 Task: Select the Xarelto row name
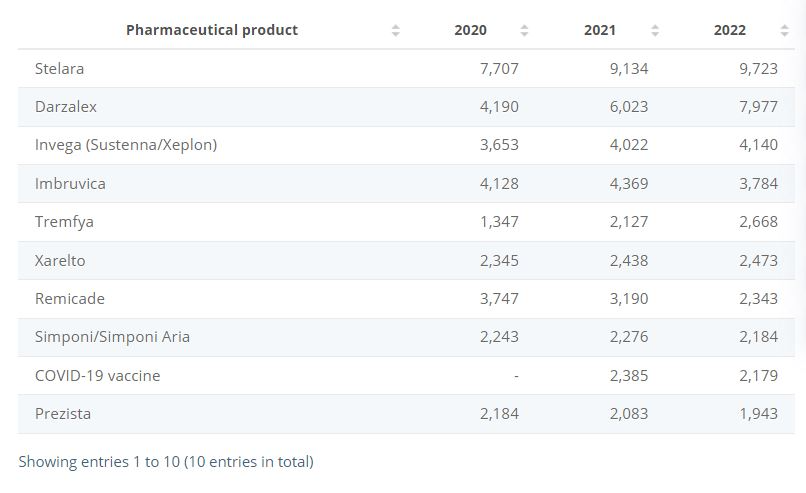(60, 261)
